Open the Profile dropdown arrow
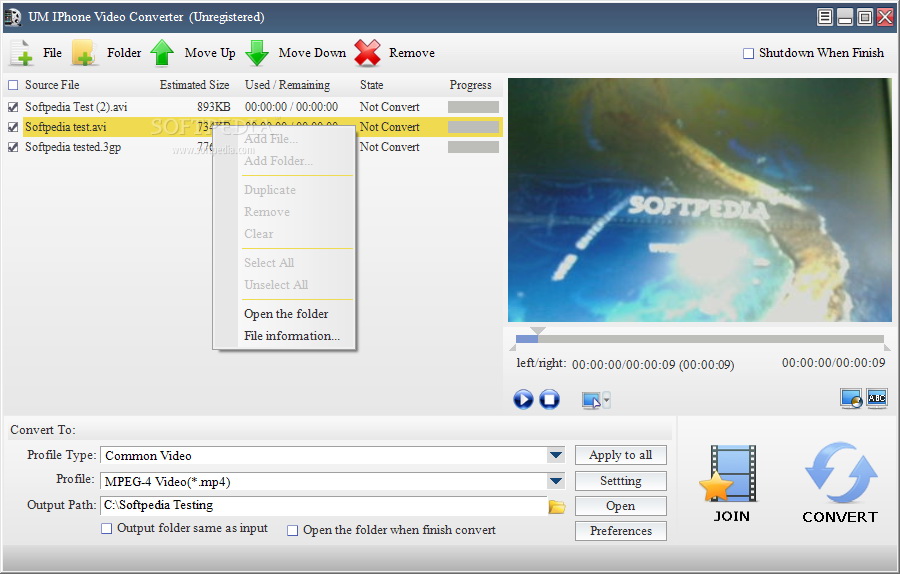This screenshot has width=900, height=574. [556, 481]
